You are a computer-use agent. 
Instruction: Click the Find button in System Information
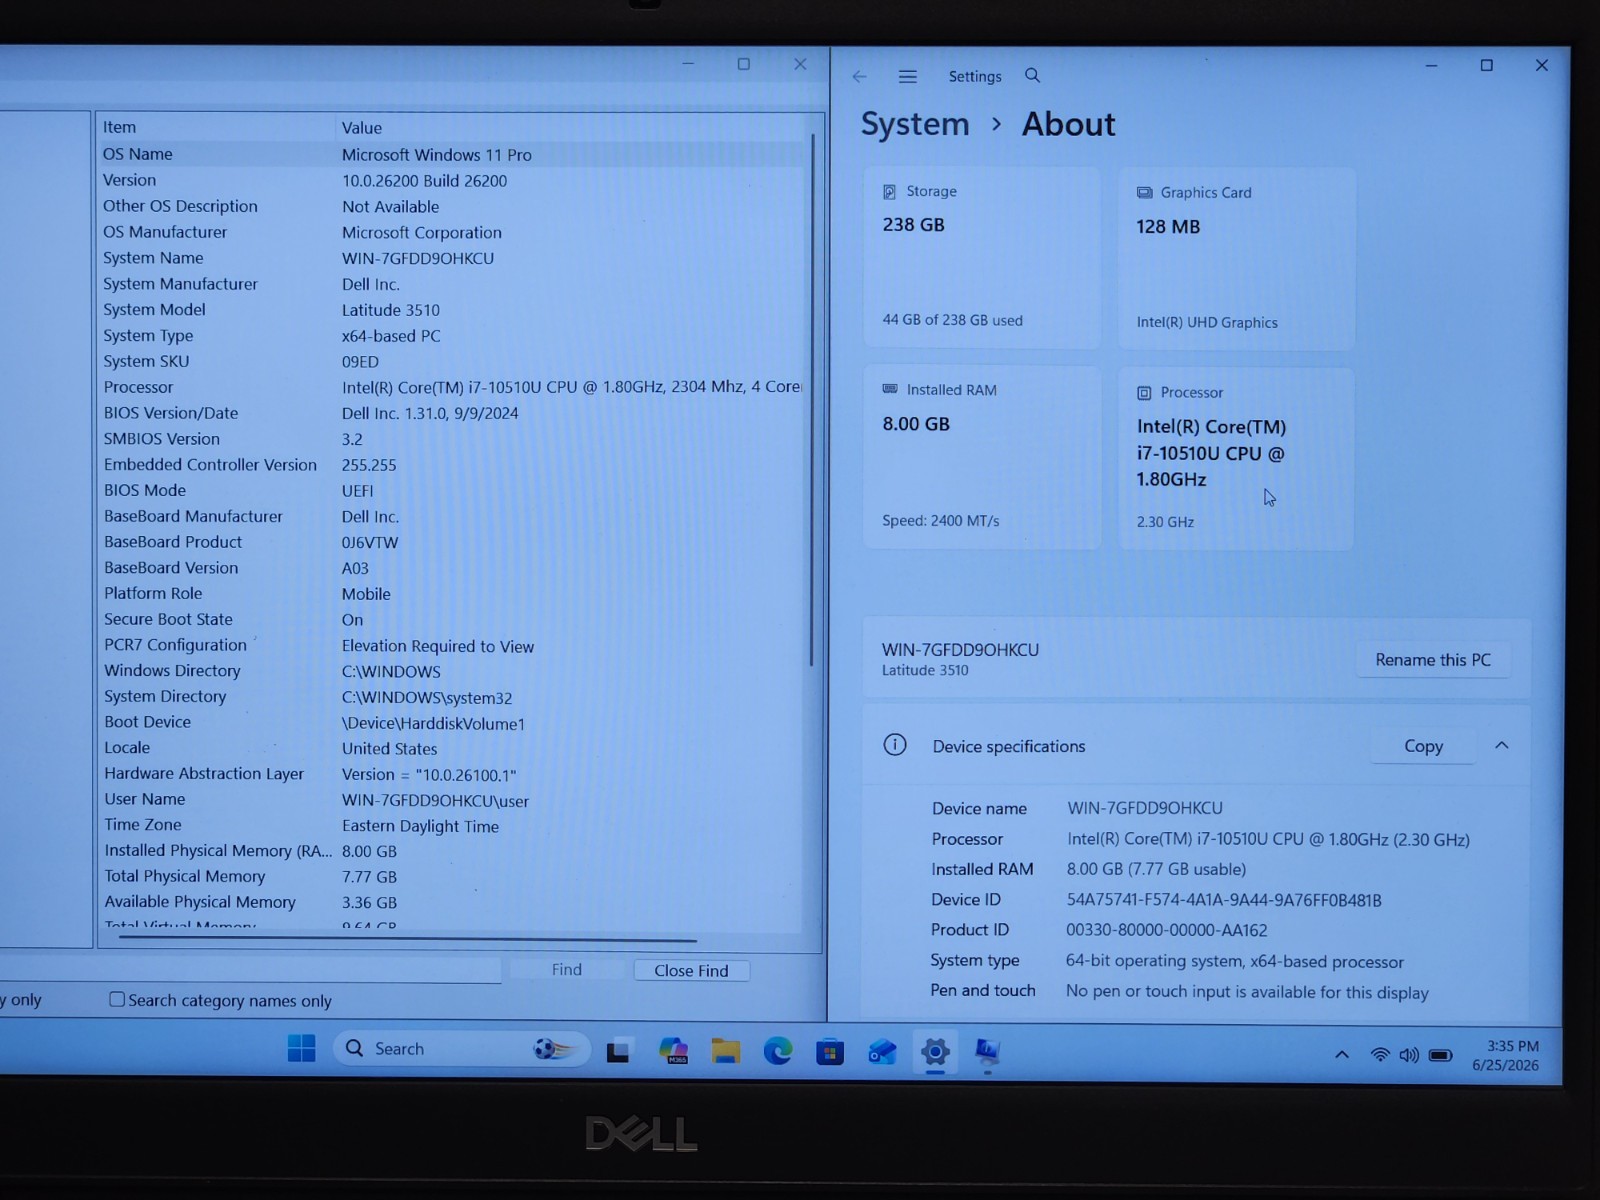[x=566, y=969]
